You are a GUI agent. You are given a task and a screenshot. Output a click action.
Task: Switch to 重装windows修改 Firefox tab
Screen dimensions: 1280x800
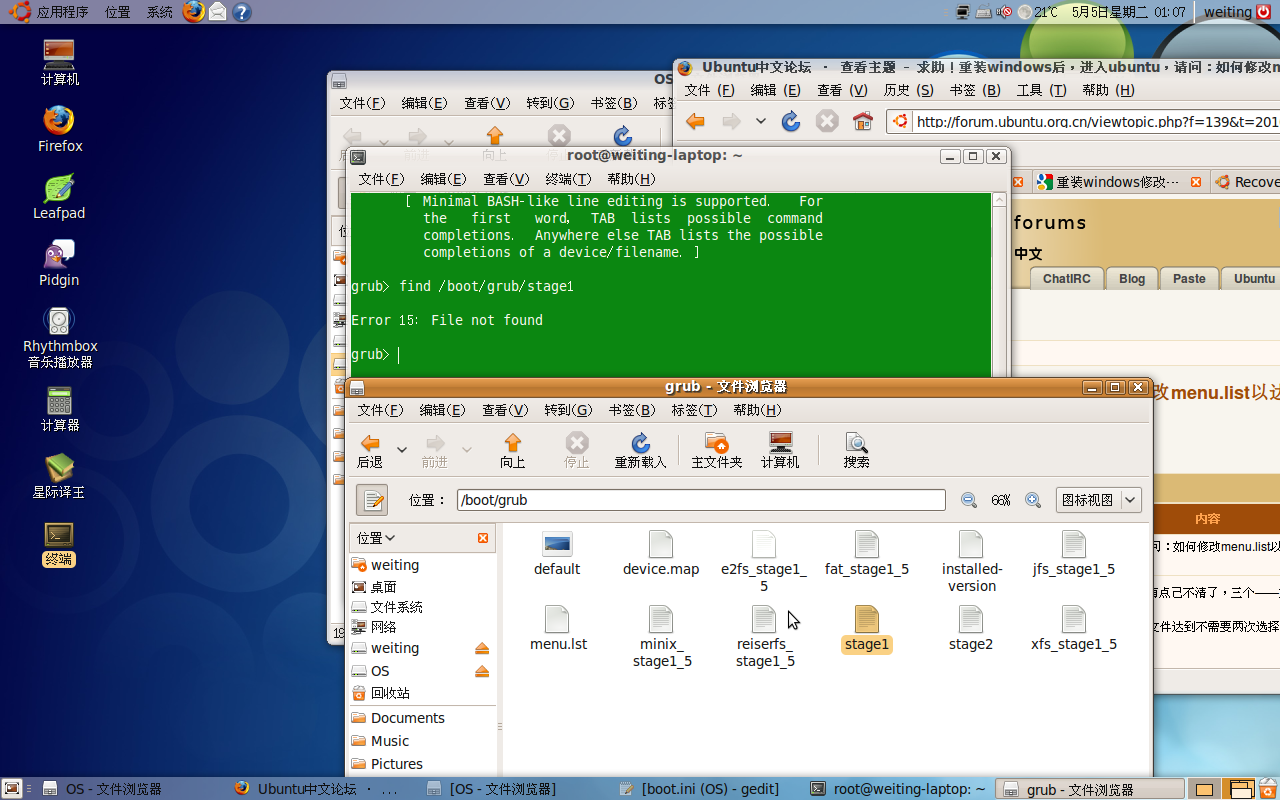1117,182
